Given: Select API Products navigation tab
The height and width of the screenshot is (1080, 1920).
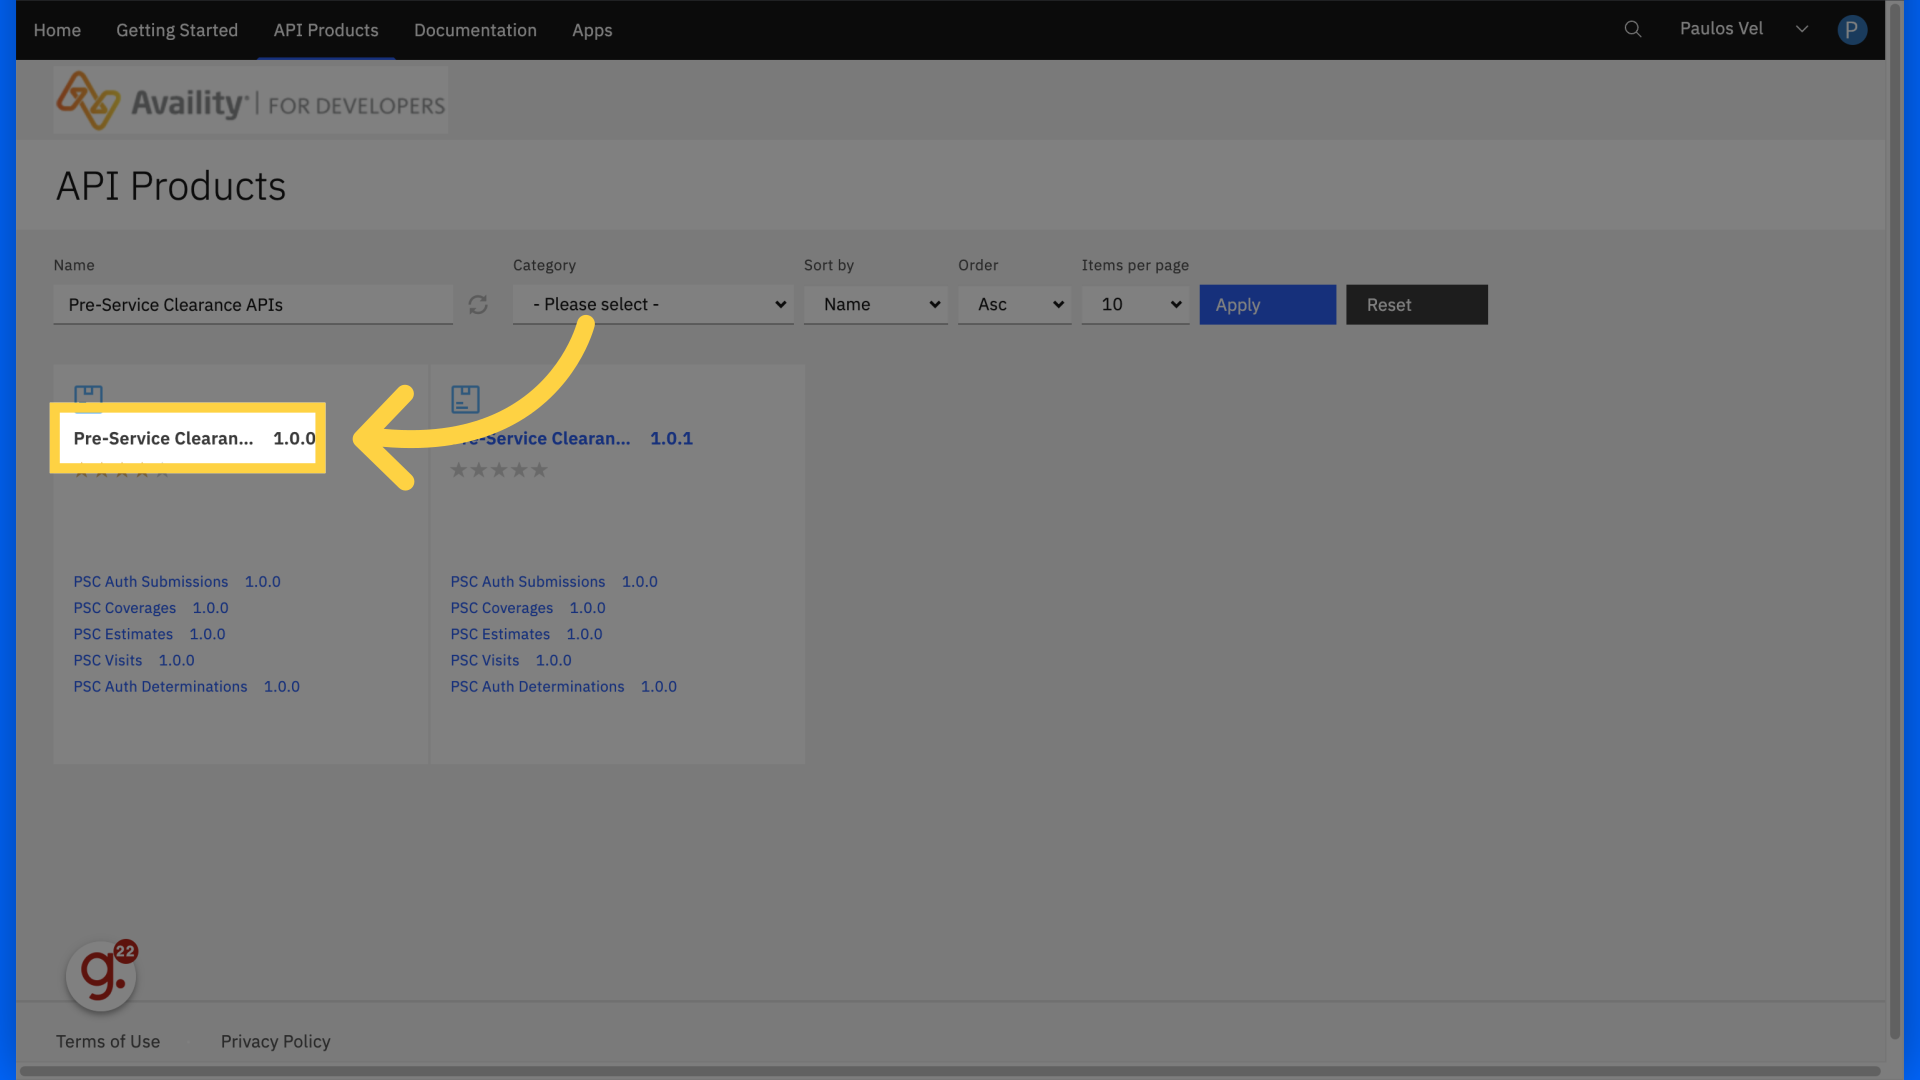Looking at the screenshot, I should [x=326, y=30].
